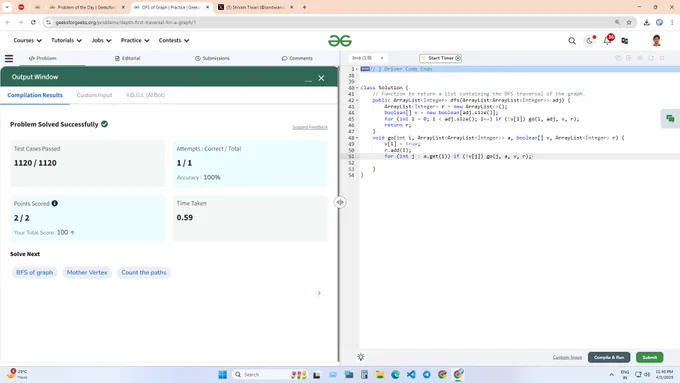Viewport: 680px width, 383px height.
Task: Click the editor theme brightness icon
Action: point(361,357)
